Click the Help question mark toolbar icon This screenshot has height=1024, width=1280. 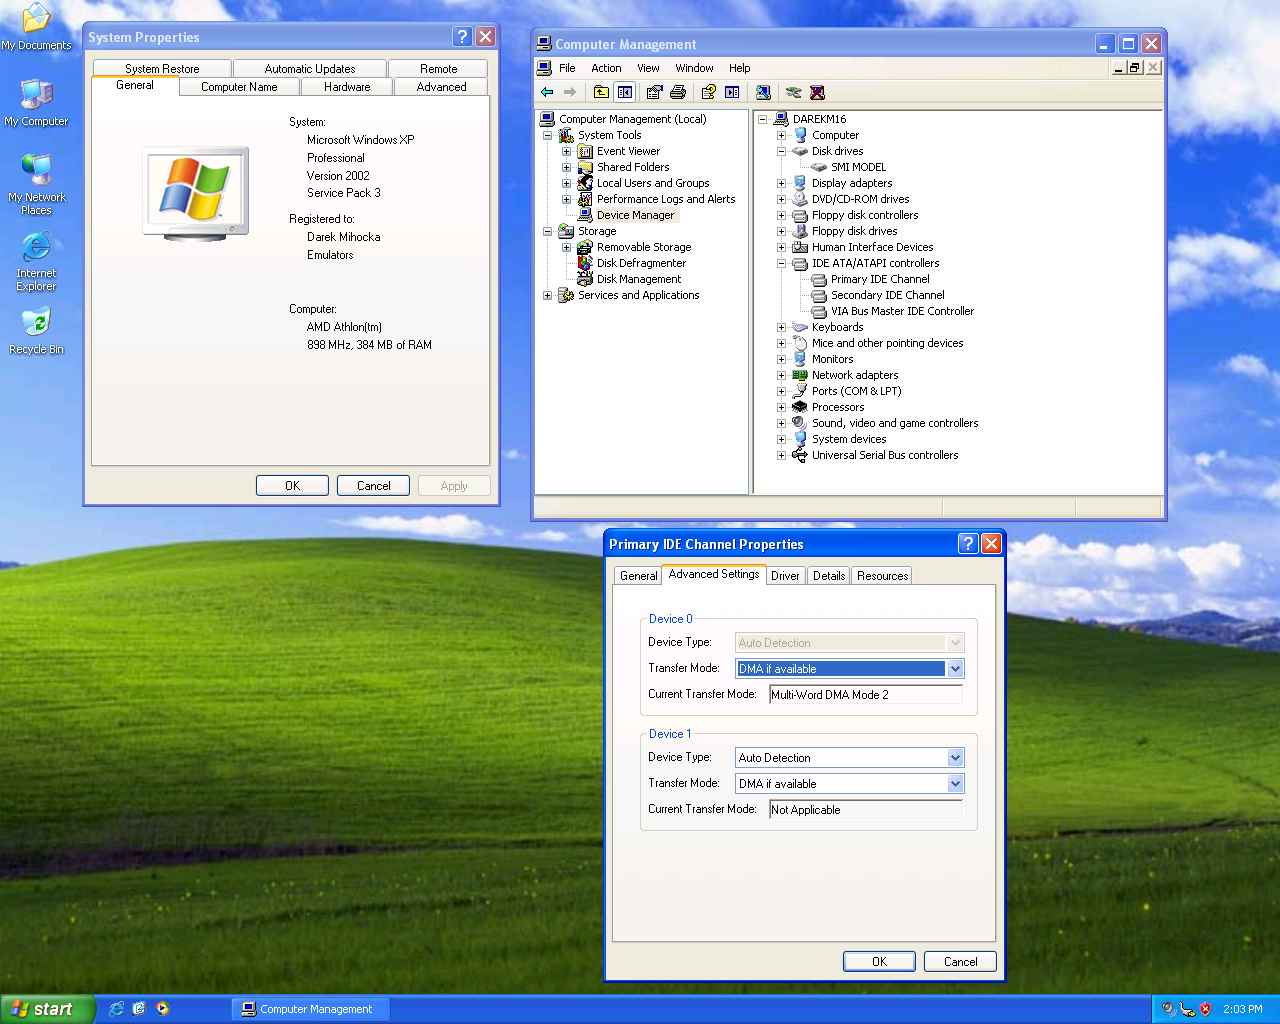708,92
